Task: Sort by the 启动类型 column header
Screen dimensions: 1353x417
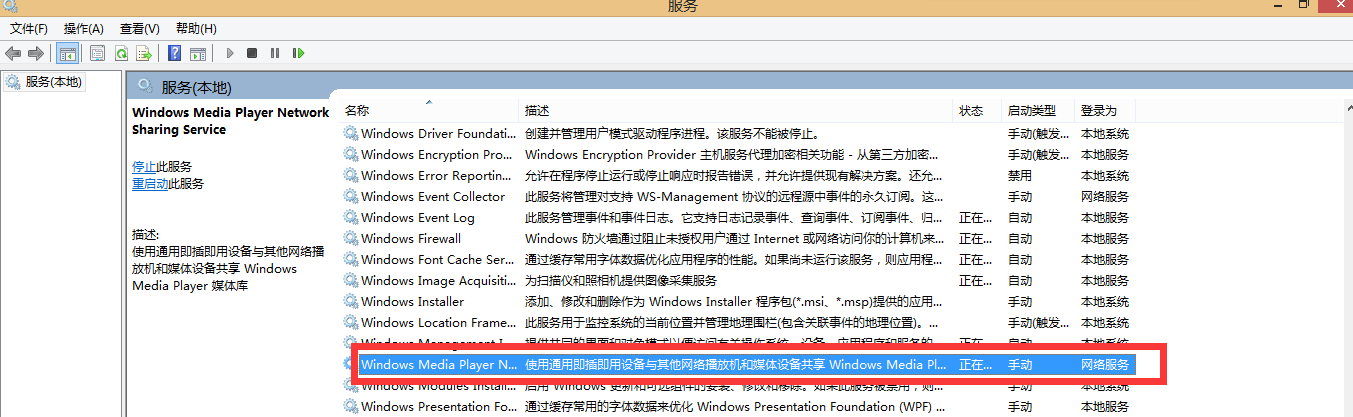Action: pyautogui.click(x=1031, y=110)
